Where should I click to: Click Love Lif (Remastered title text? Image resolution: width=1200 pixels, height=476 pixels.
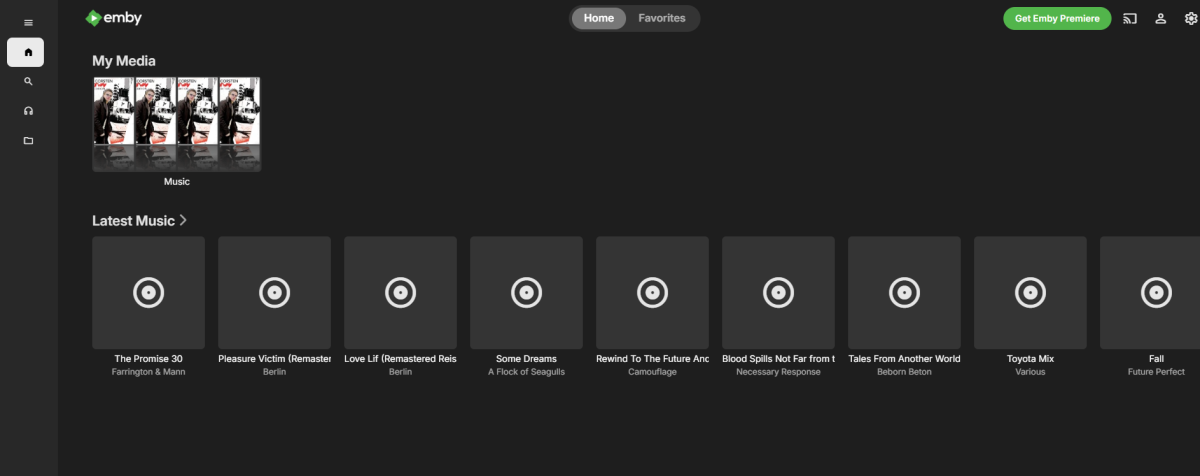click(400, 358)
